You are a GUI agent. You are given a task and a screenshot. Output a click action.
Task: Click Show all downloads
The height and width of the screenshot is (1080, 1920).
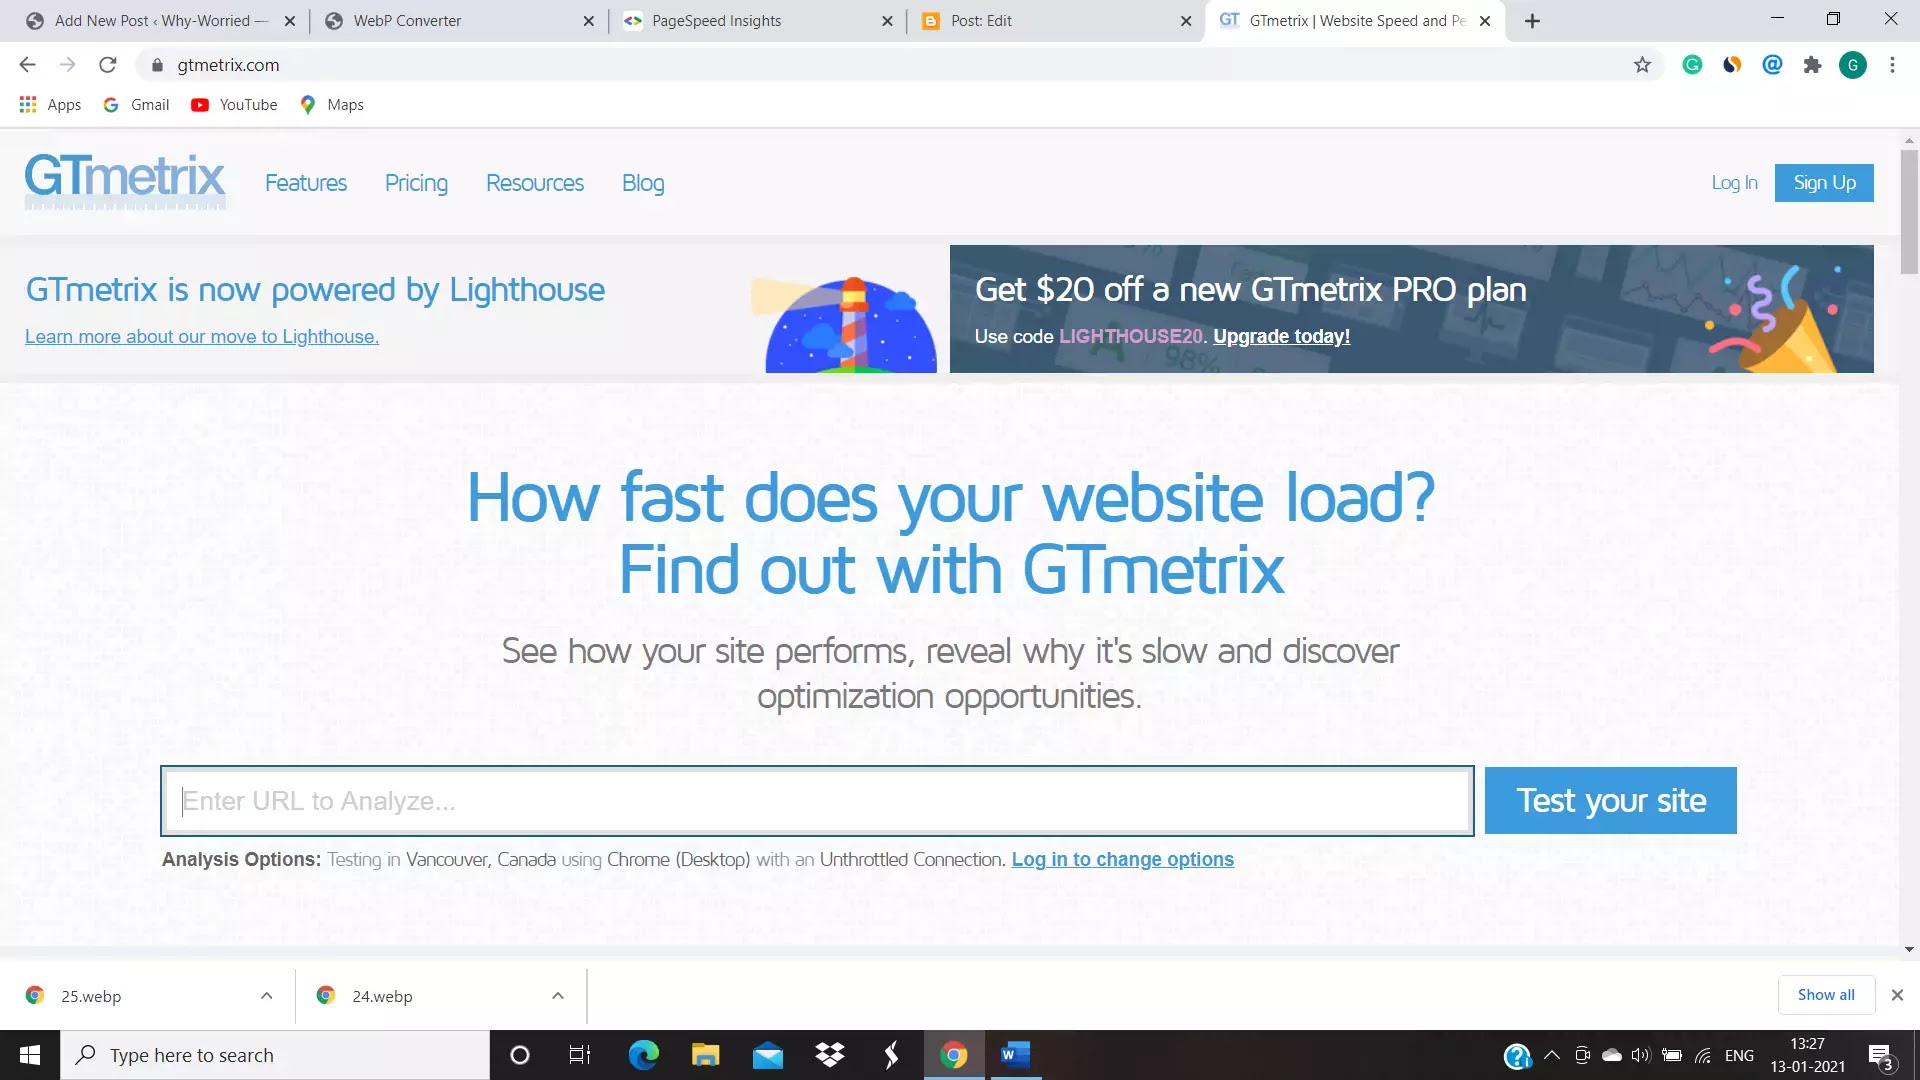pos(1825,995)
